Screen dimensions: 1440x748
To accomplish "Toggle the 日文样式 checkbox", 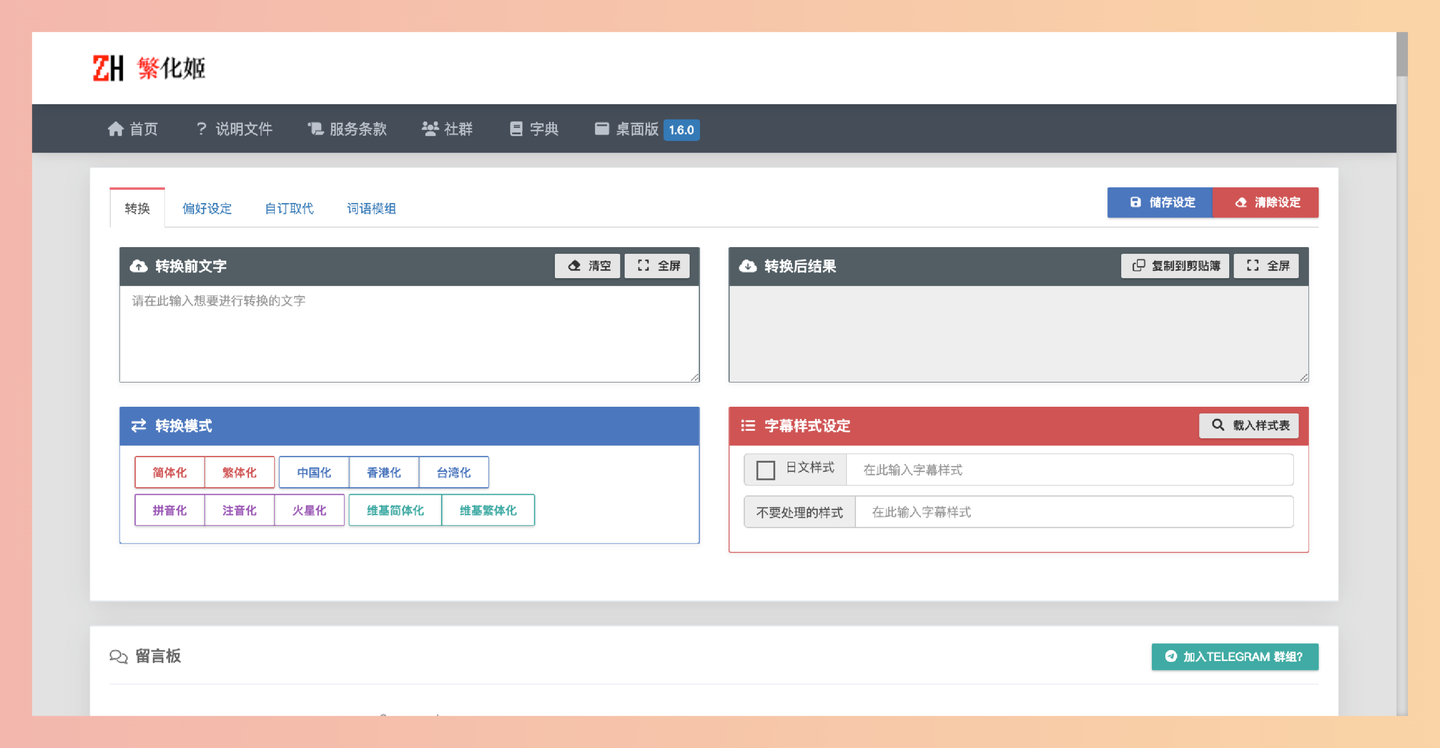I will pos(766,470).
